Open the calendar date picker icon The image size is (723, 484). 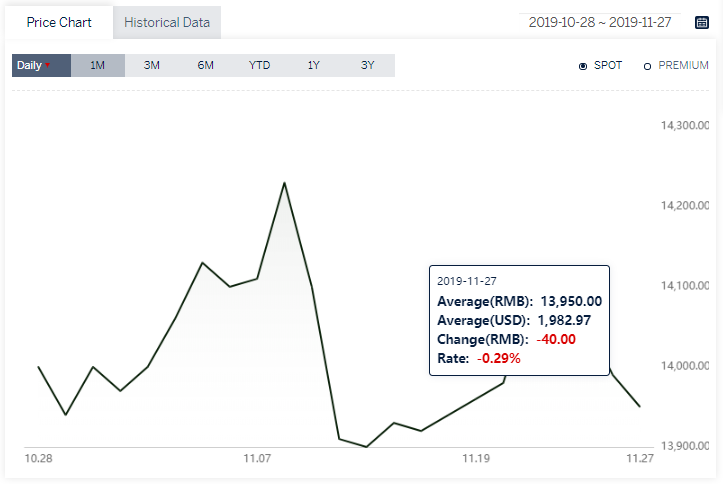(702, 22)
